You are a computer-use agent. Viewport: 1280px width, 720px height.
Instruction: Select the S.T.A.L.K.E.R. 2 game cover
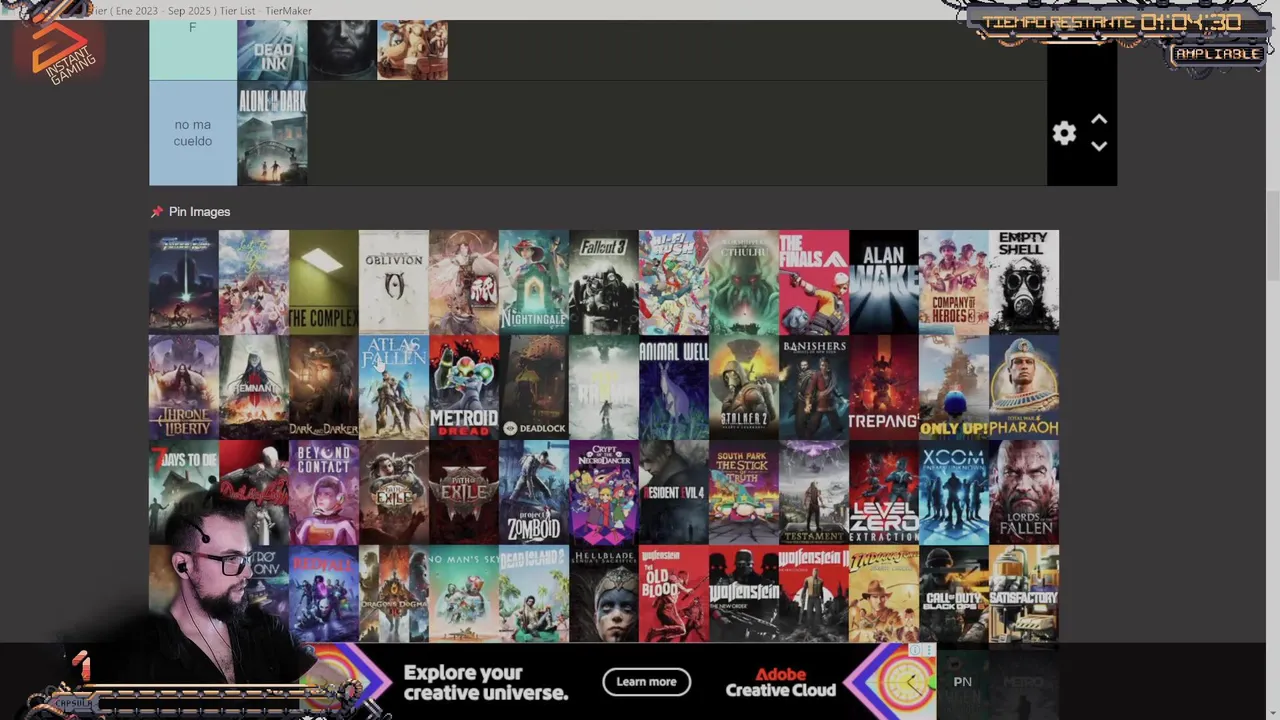(x=744, y=387)
